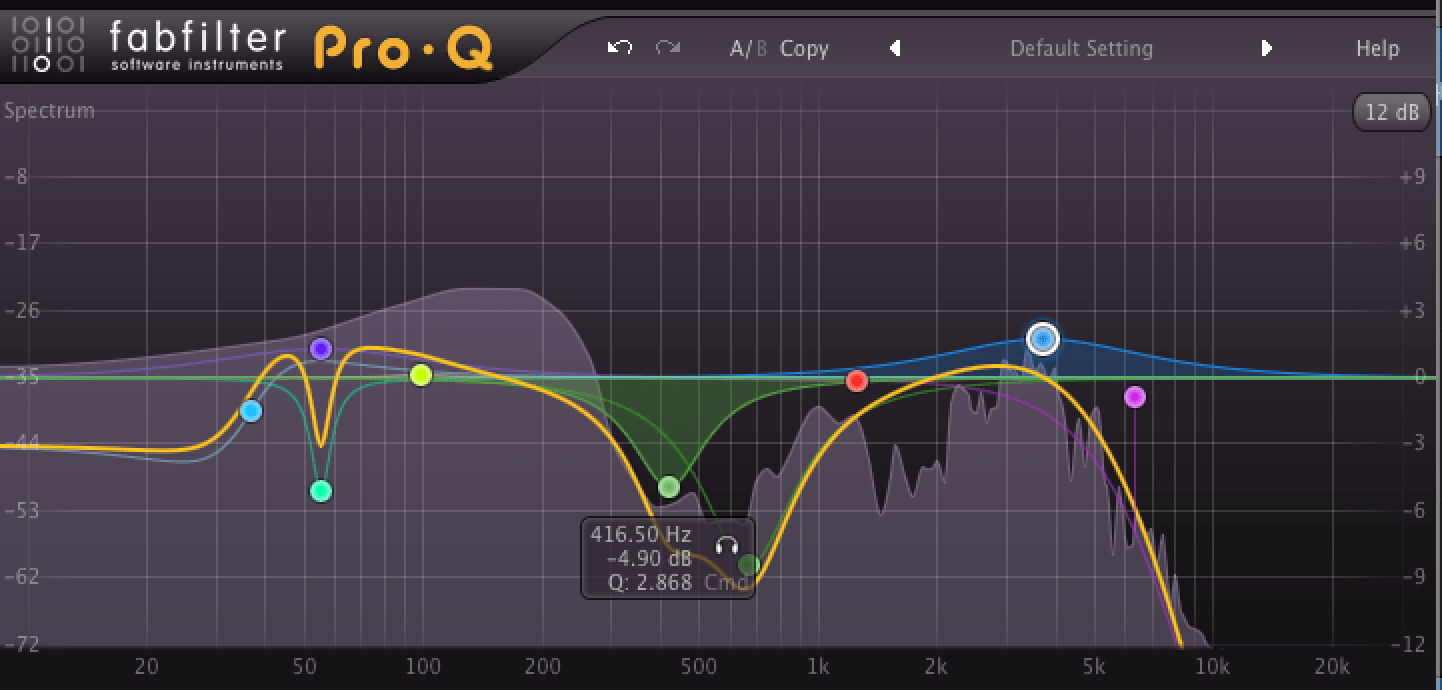Enable headphone solo in the band parameter display

[727, 546]
